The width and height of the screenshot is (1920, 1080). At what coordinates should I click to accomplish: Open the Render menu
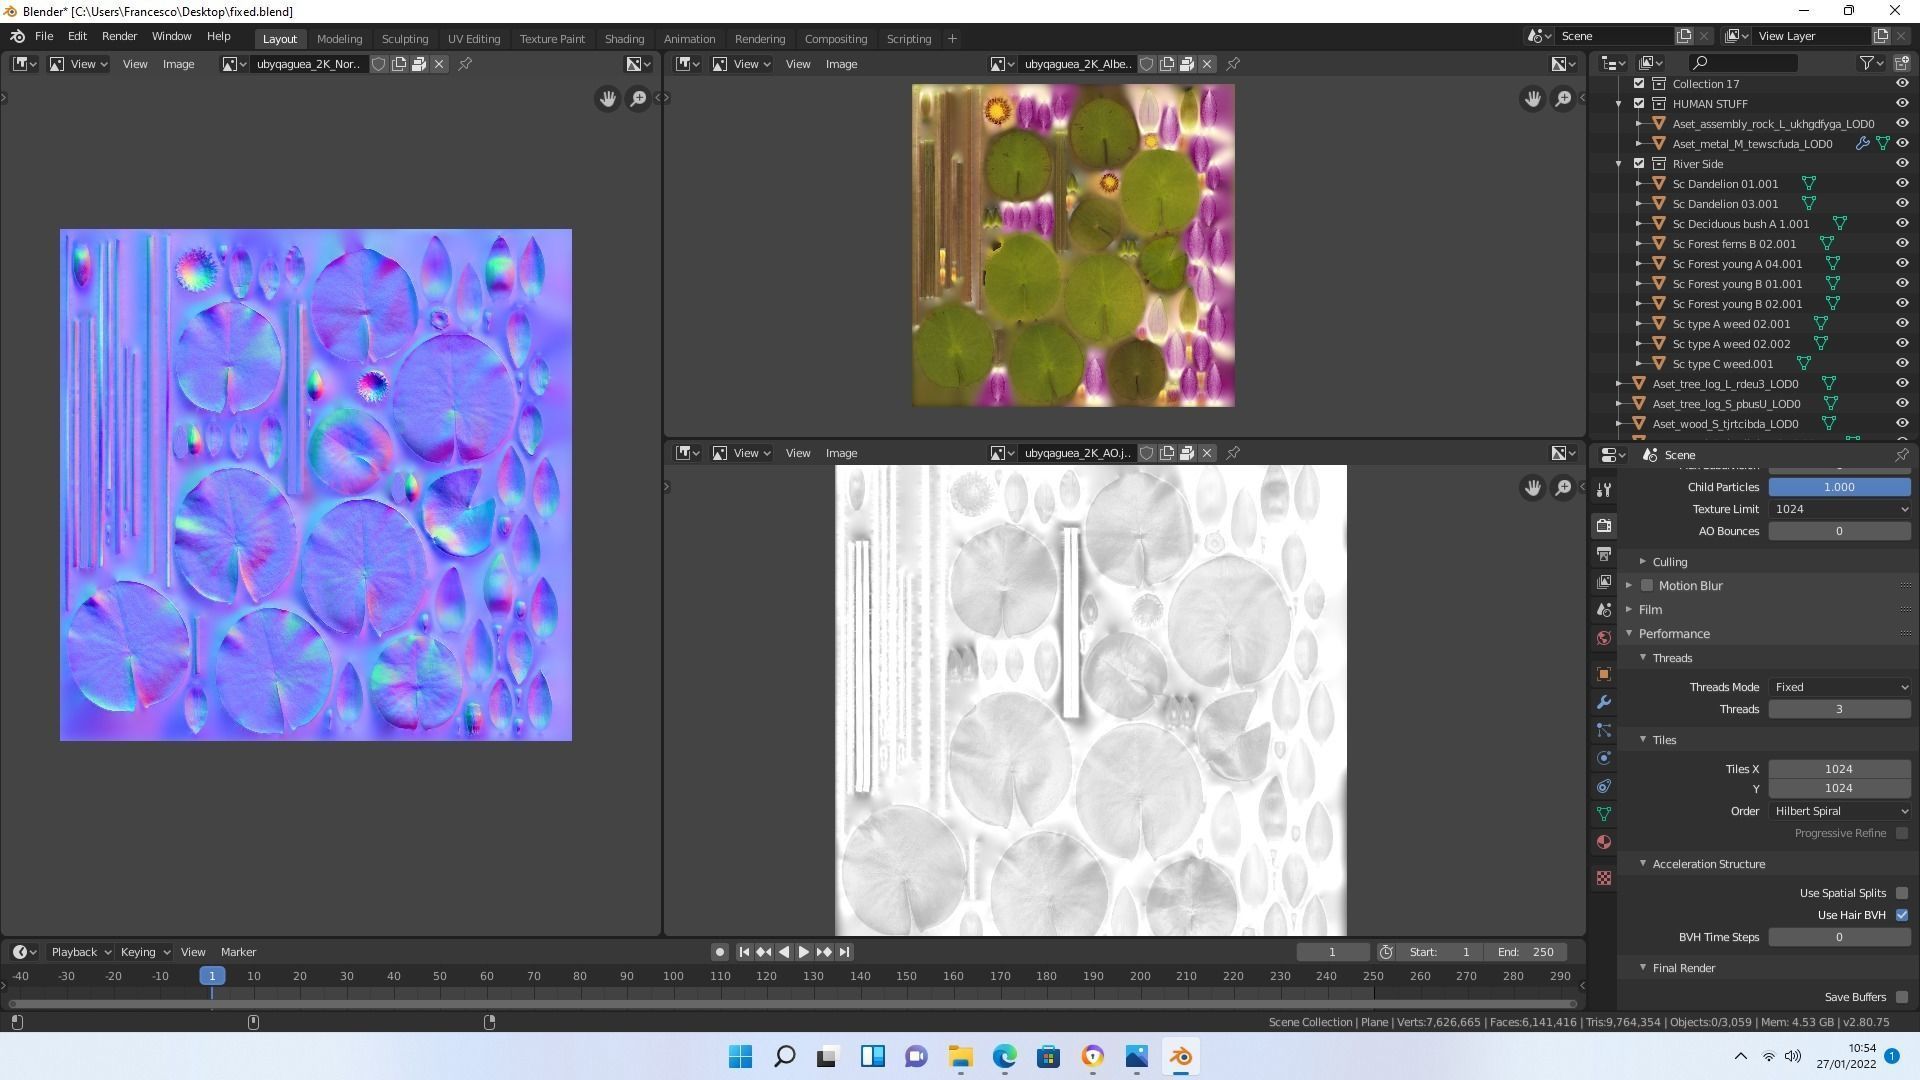pos(119,36)
